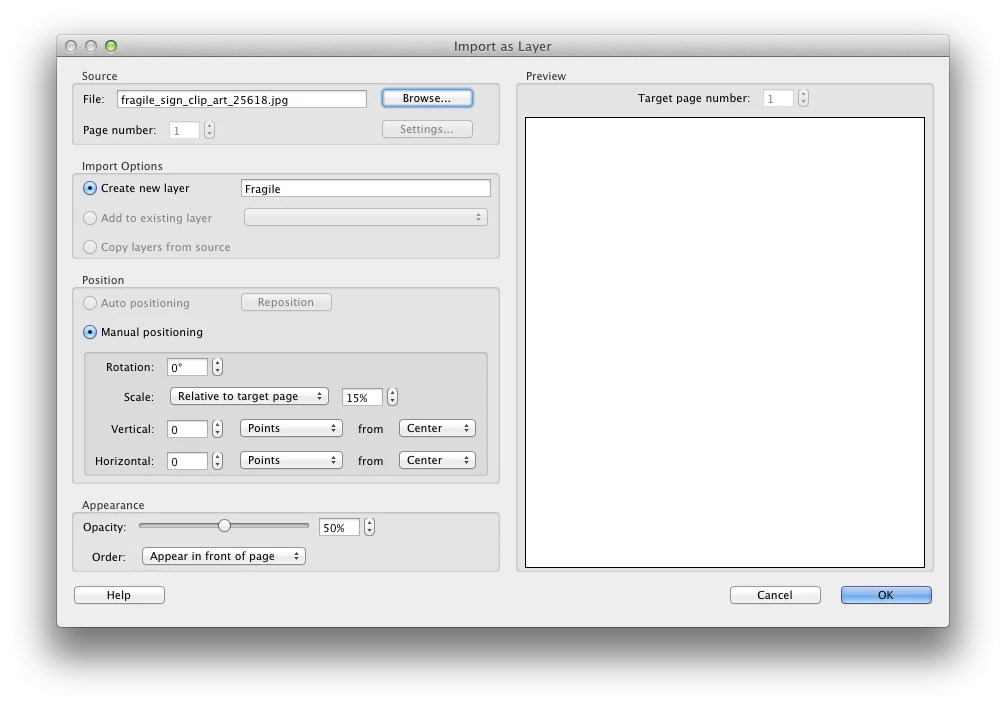Viewport: 1006px width, 706px height.
Task: Click the opacity percentage stepper
Action: click(x=369, y=527)
